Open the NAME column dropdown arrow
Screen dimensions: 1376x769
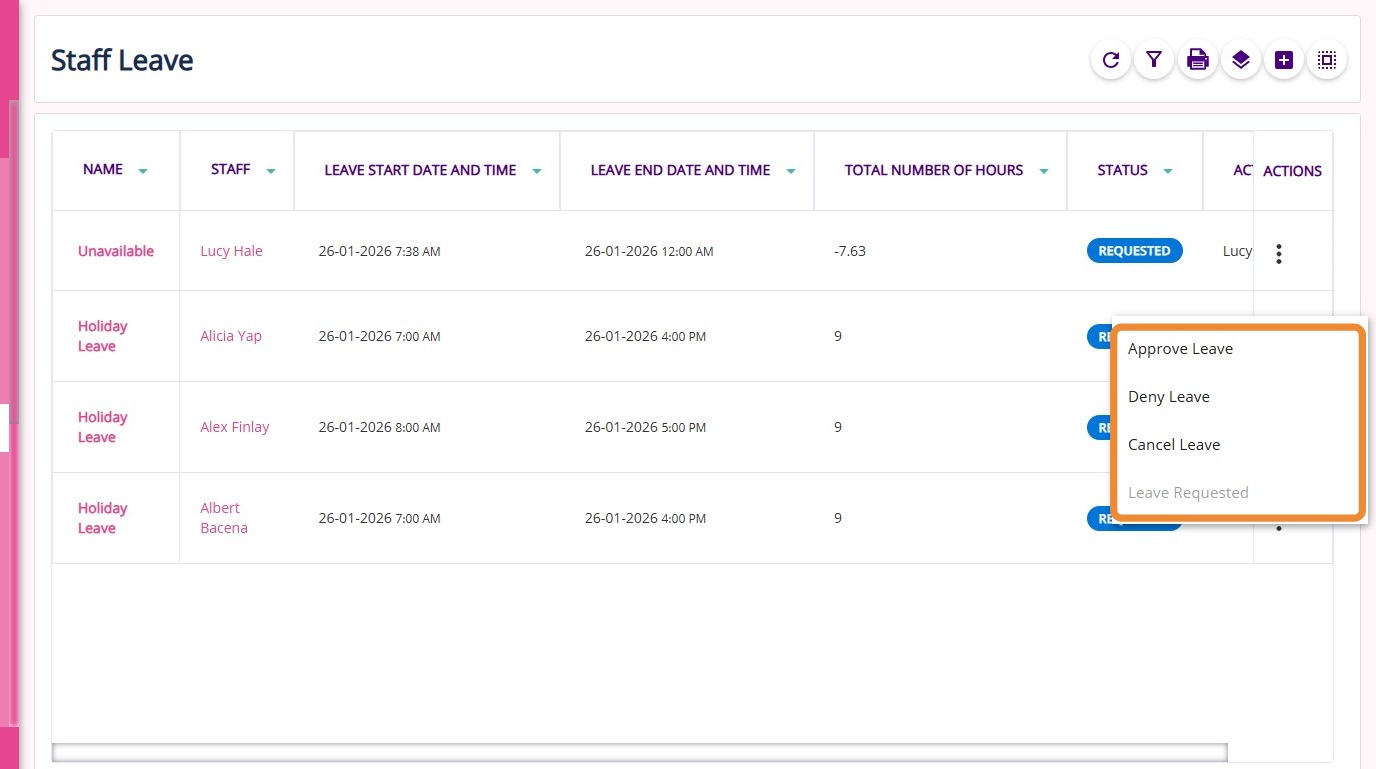pos(143,172)
